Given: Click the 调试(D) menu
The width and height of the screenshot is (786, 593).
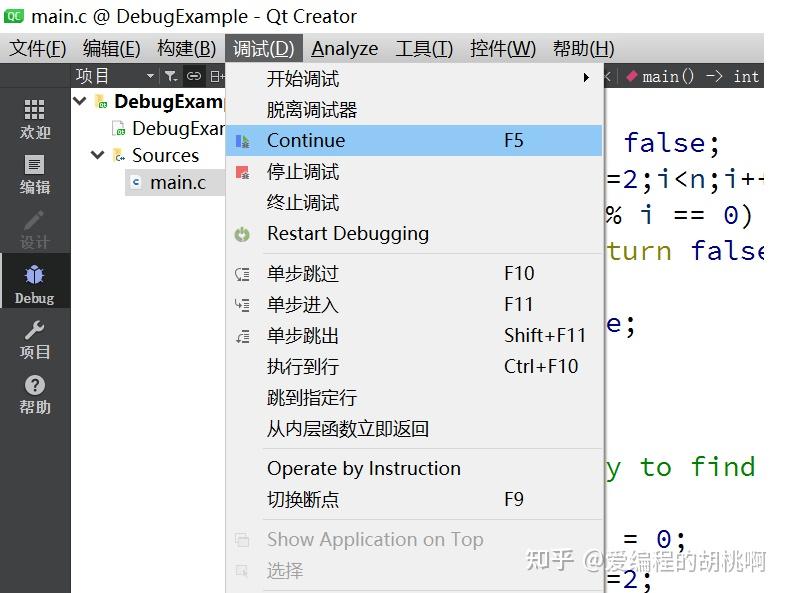Looking at the screenshot, I should 264,49.
